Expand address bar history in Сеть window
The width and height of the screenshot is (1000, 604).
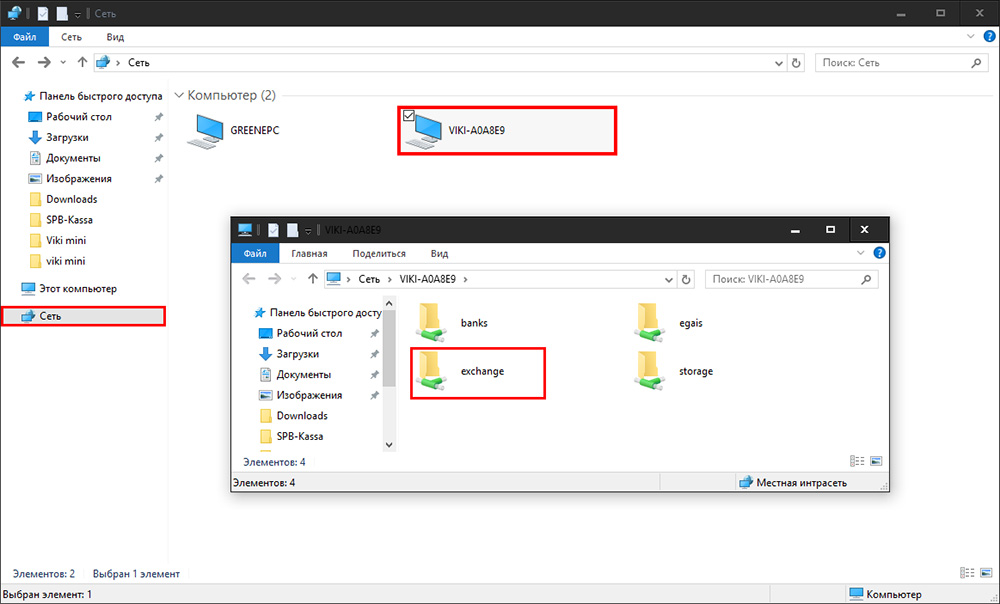pos(779,63)
